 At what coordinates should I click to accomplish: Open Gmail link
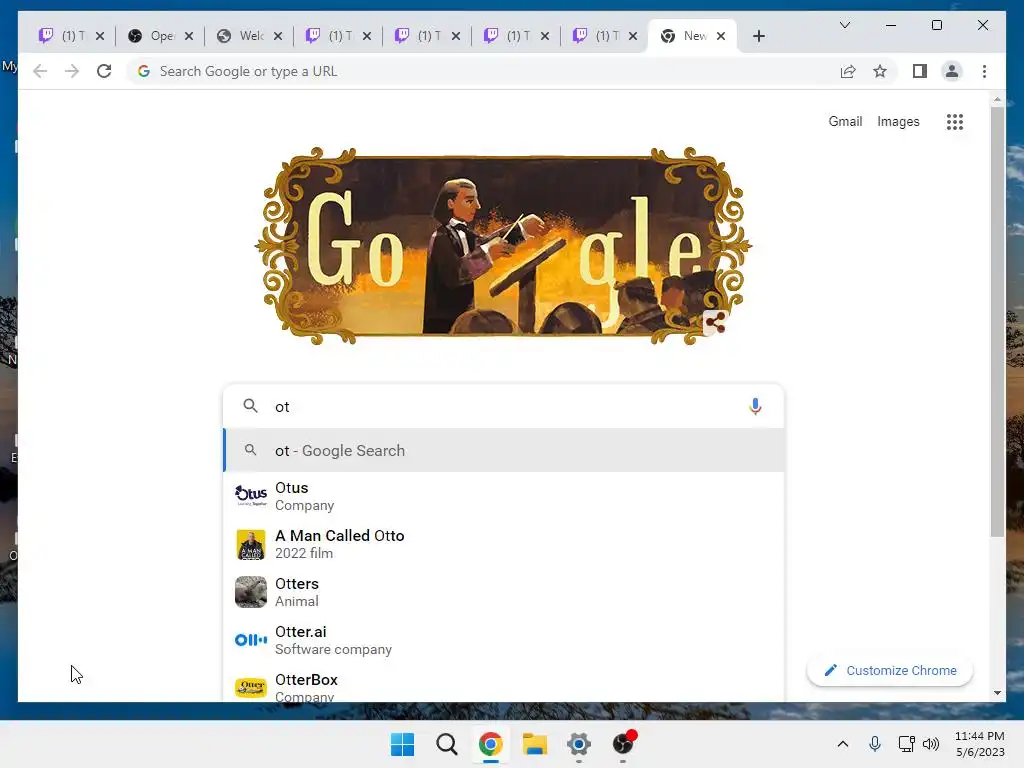(845, 121)
